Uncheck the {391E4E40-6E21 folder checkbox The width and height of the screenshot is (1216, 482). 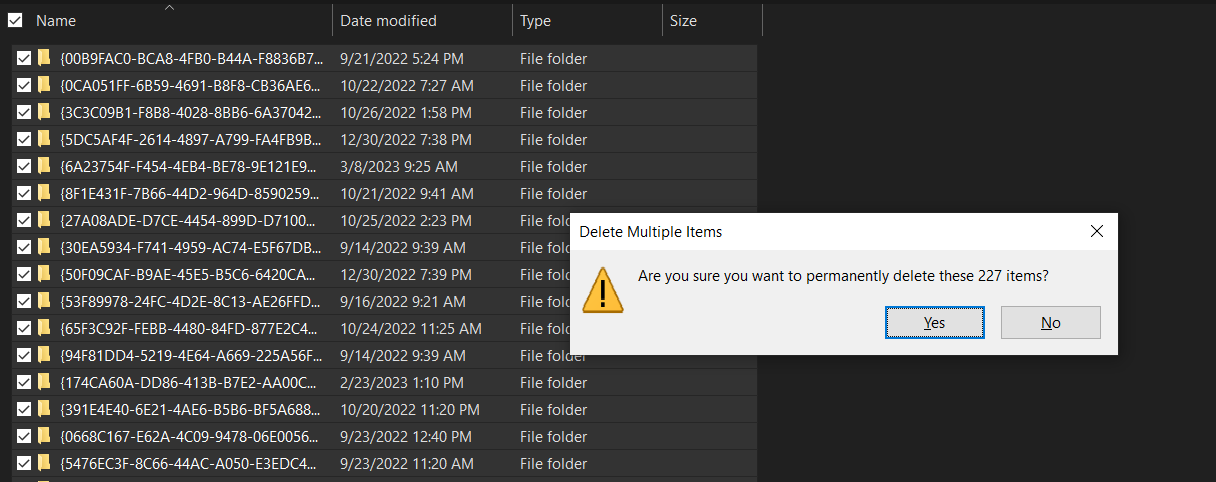pyautogui.click(x=24, y=410)
